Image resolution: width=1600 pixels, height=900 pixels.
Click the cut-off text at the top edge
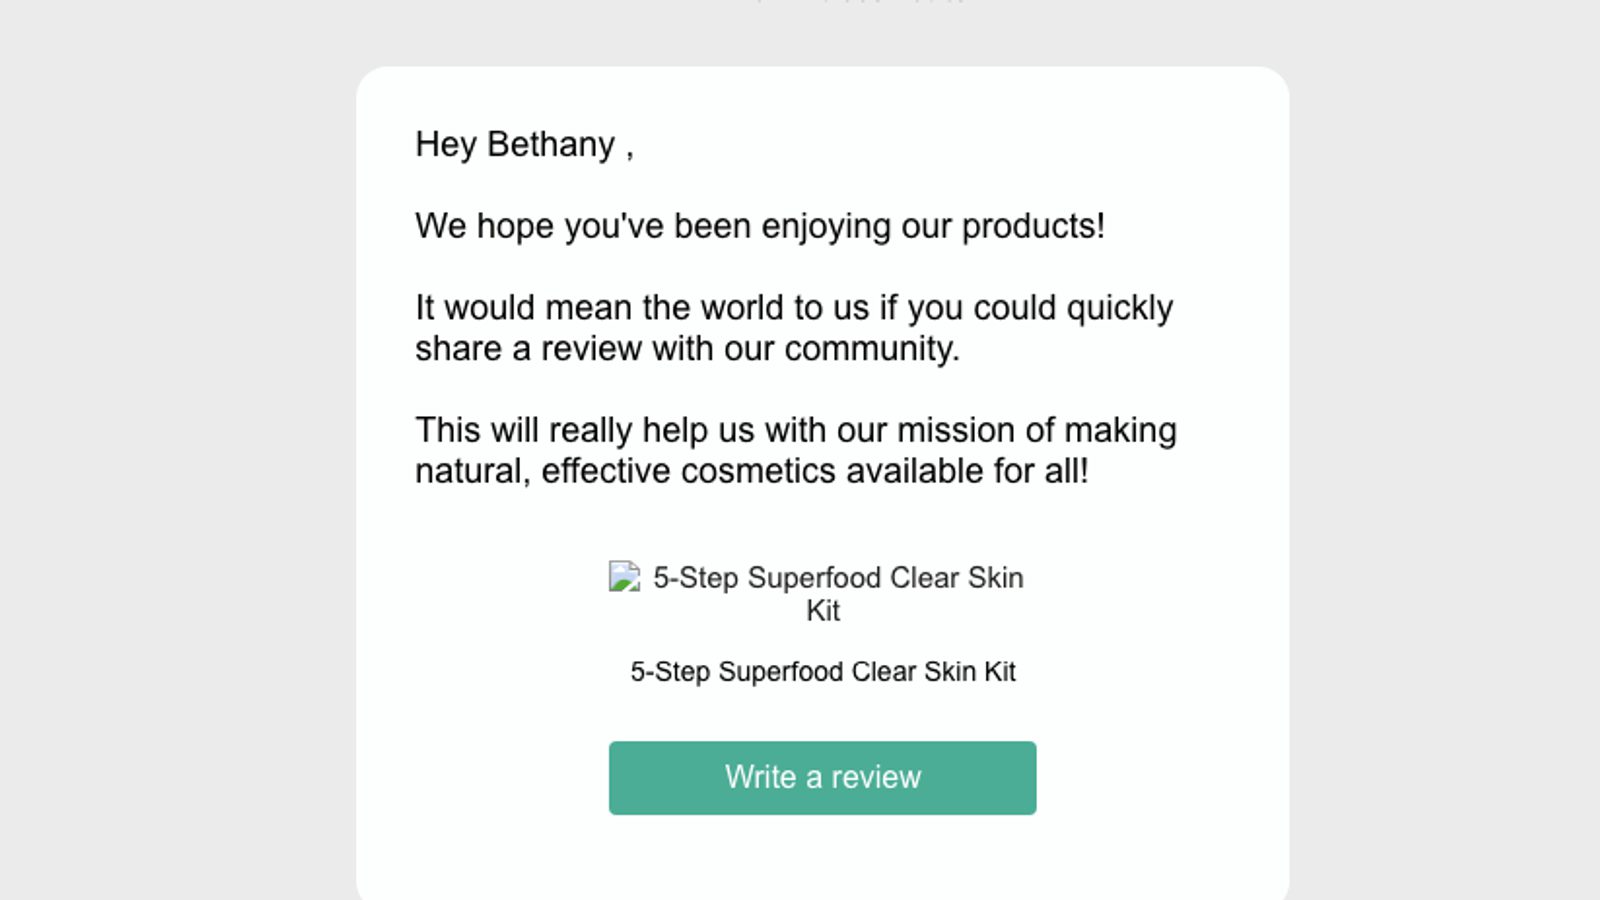[x=860, y=3]
